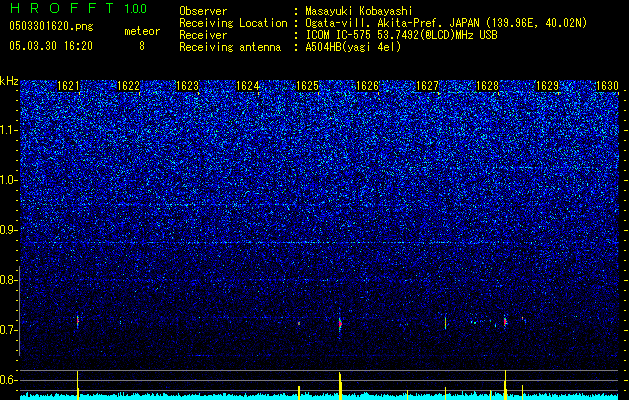The height and width of the screenshot is (400, 629).
Task: Click the HROFFT program title text
Action: [62, 8]
